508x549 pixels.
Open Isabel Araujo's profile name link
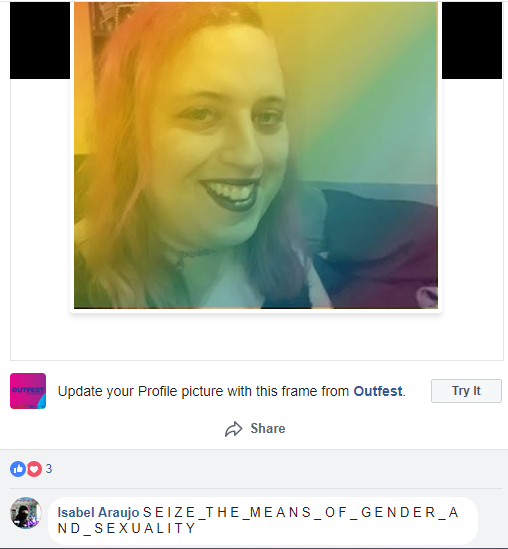click(x=98, y=512)
